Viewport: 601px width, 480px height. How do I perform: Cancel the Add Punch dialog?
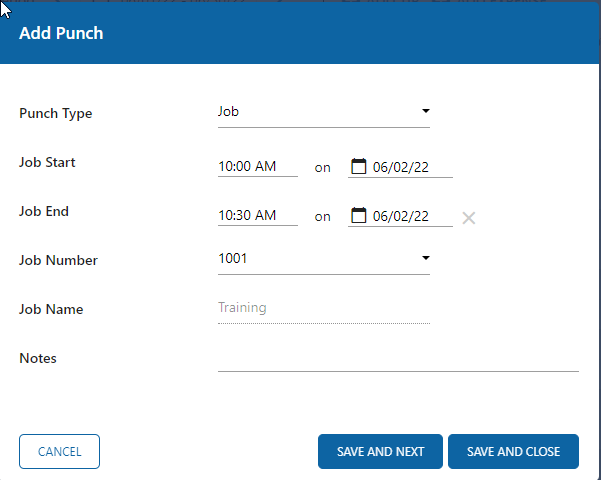[x=59, y=451]
